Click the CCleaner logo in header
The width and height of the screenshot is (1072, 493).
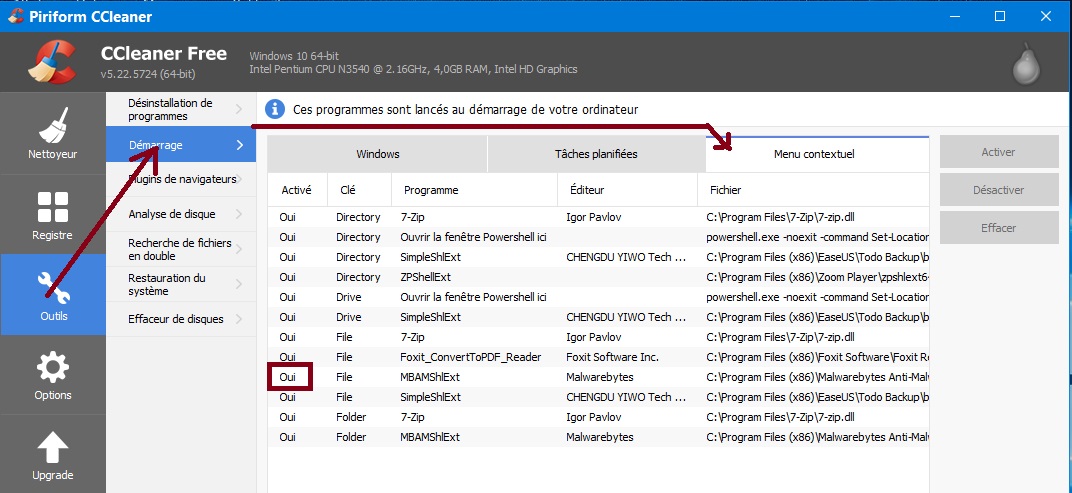pyautogui.click(x=52, y=61)
